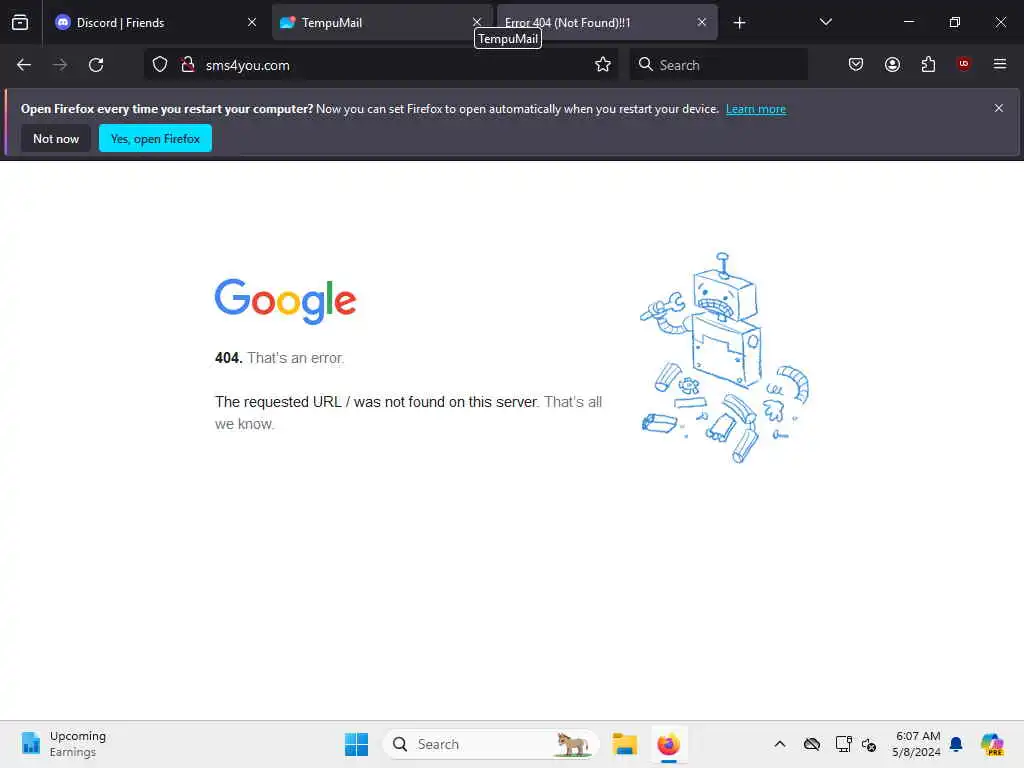This screenshot has width=1024, height=768.
Task: Close the TempuMail tab
Action: click(477, 22)
